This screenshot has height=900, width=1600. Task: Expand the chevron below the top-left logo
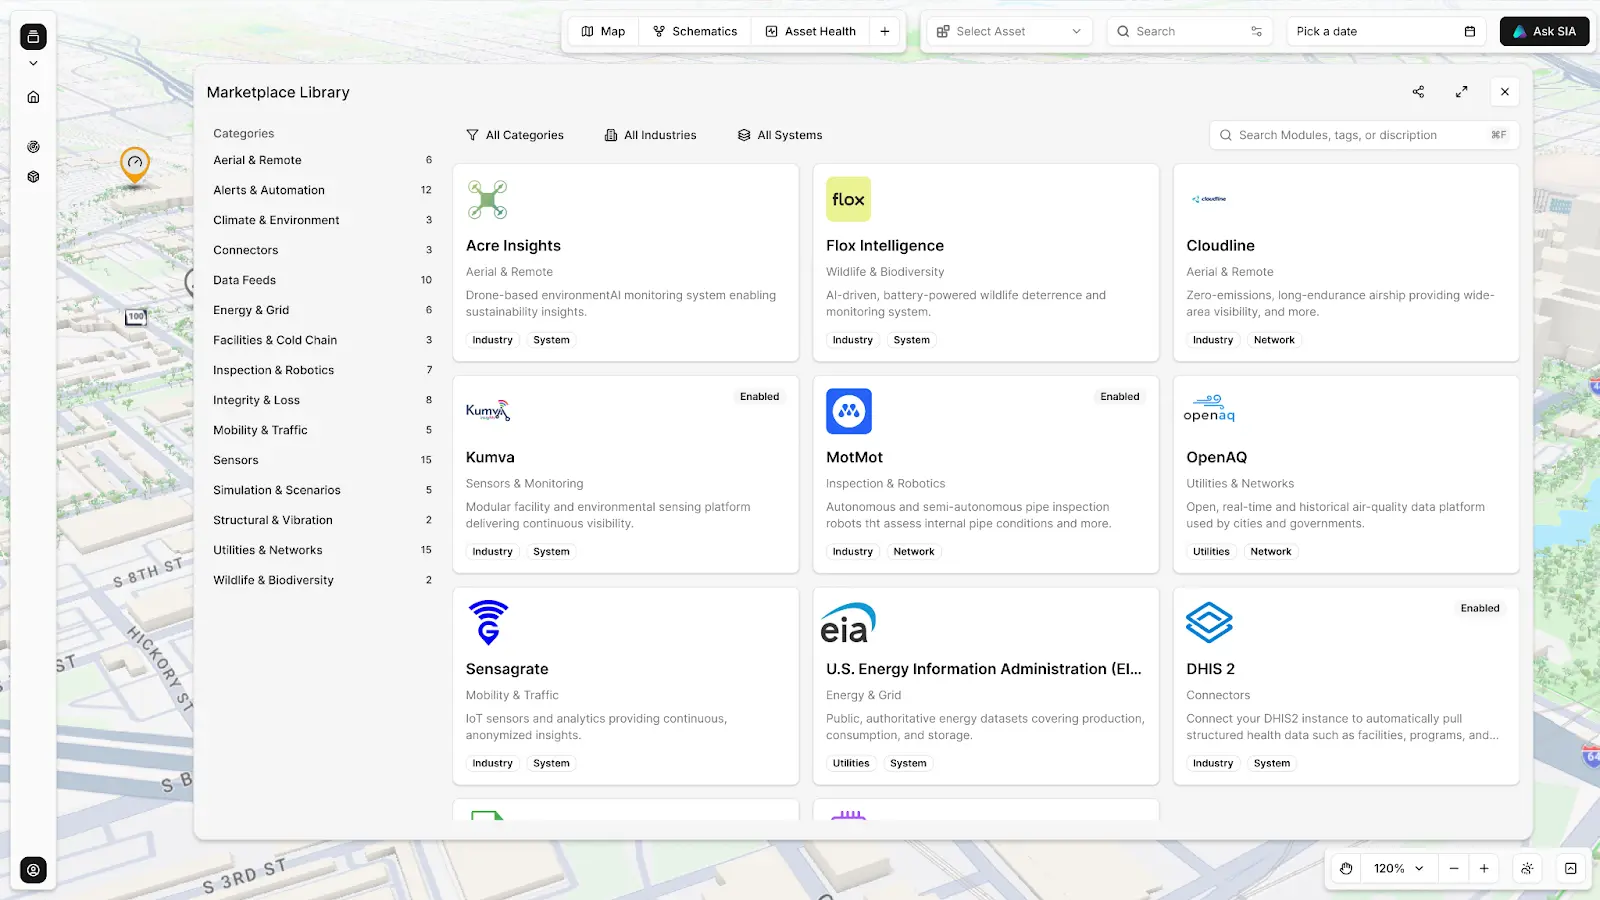tap(33, 63)
